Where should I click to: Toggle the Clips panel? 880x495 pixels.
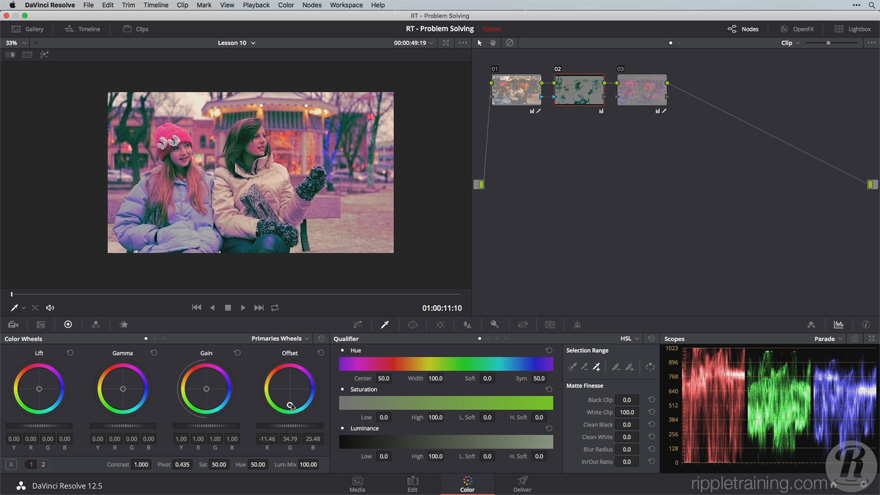[135, 29]
